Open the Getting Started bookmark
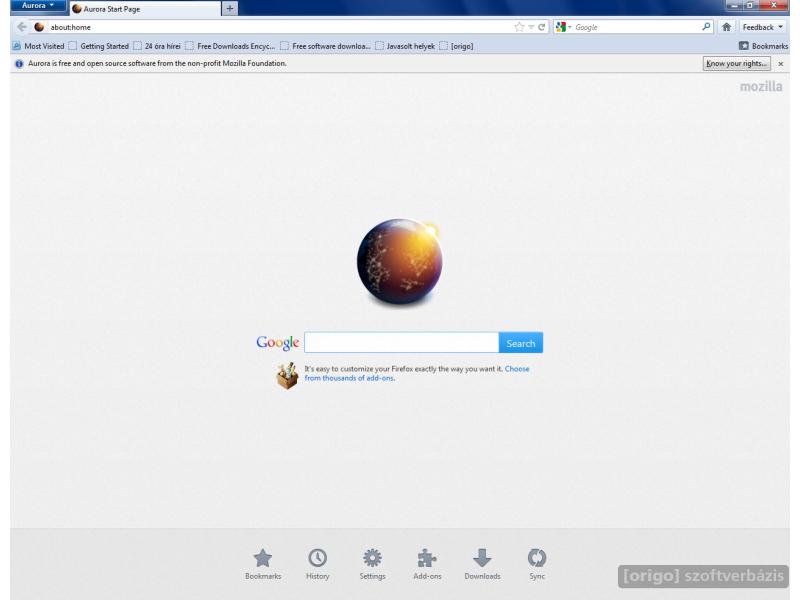 (x=99, y=46)
